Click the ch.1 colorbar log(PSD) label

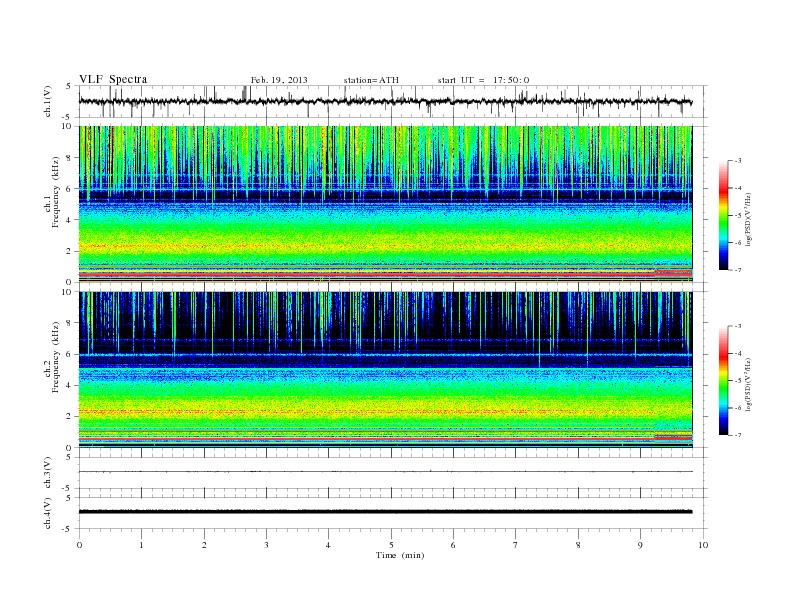748,220
